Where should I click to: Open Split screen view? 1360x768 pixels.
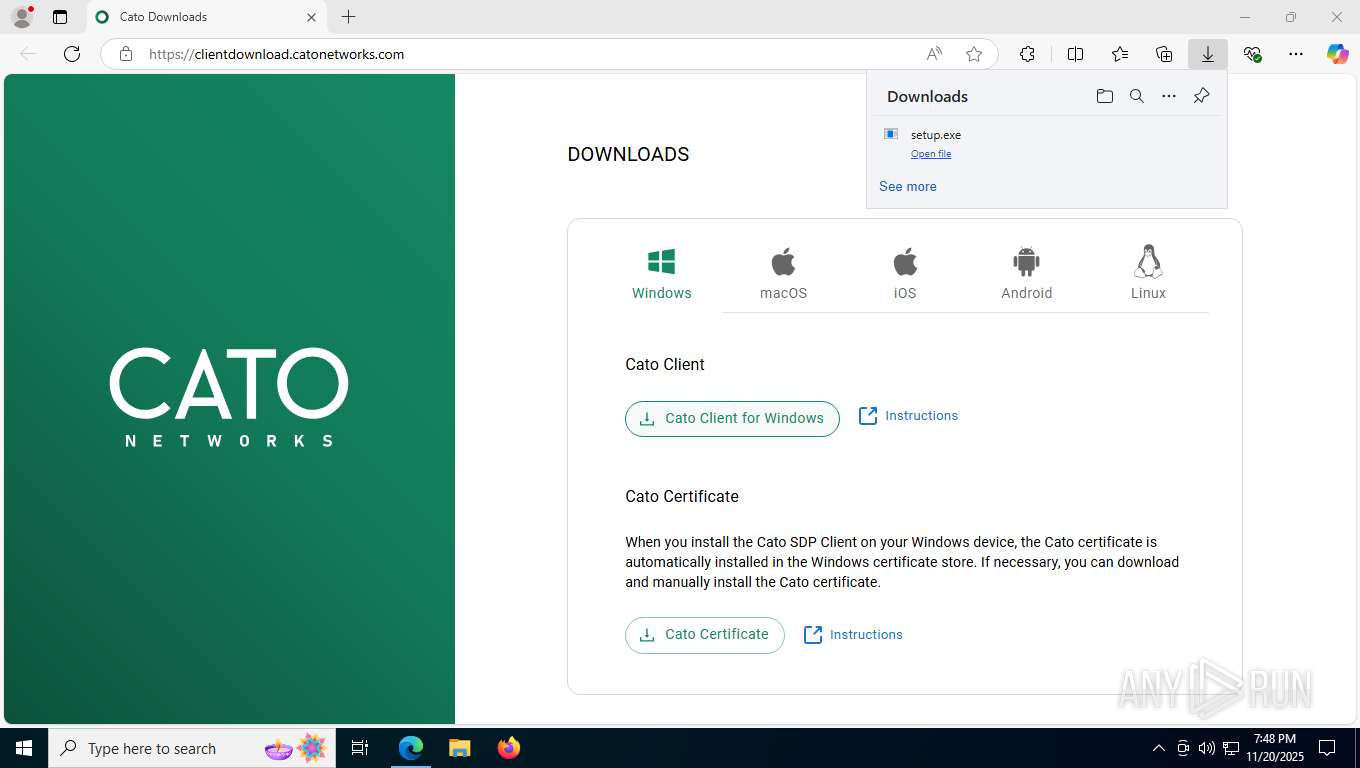click(1076, 54)
